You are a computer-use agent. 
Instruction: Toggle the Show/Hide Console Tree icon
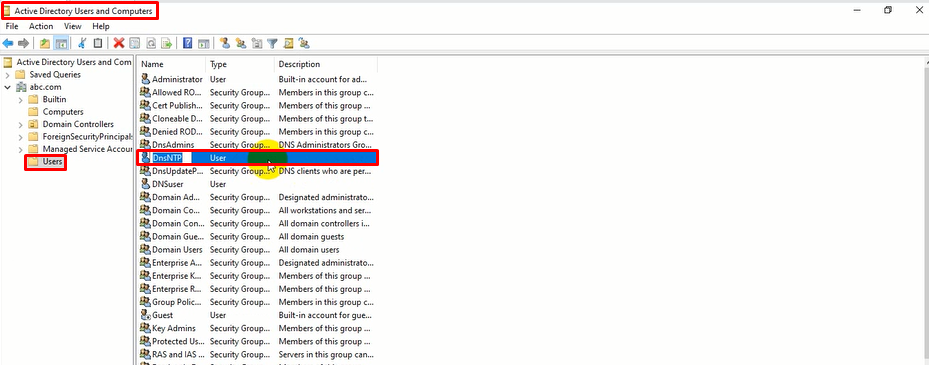click(x=60, y=43)
